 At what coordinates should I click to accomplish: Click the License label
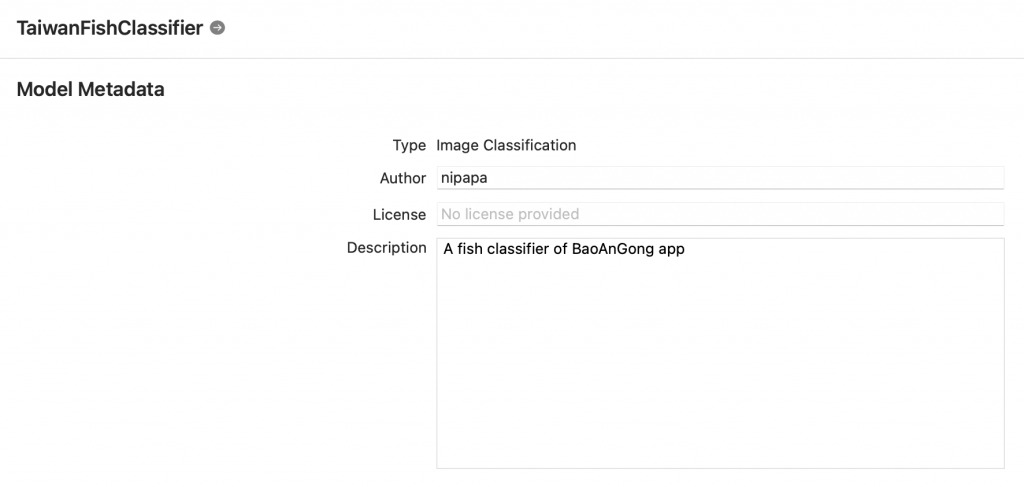click(399, 214)
